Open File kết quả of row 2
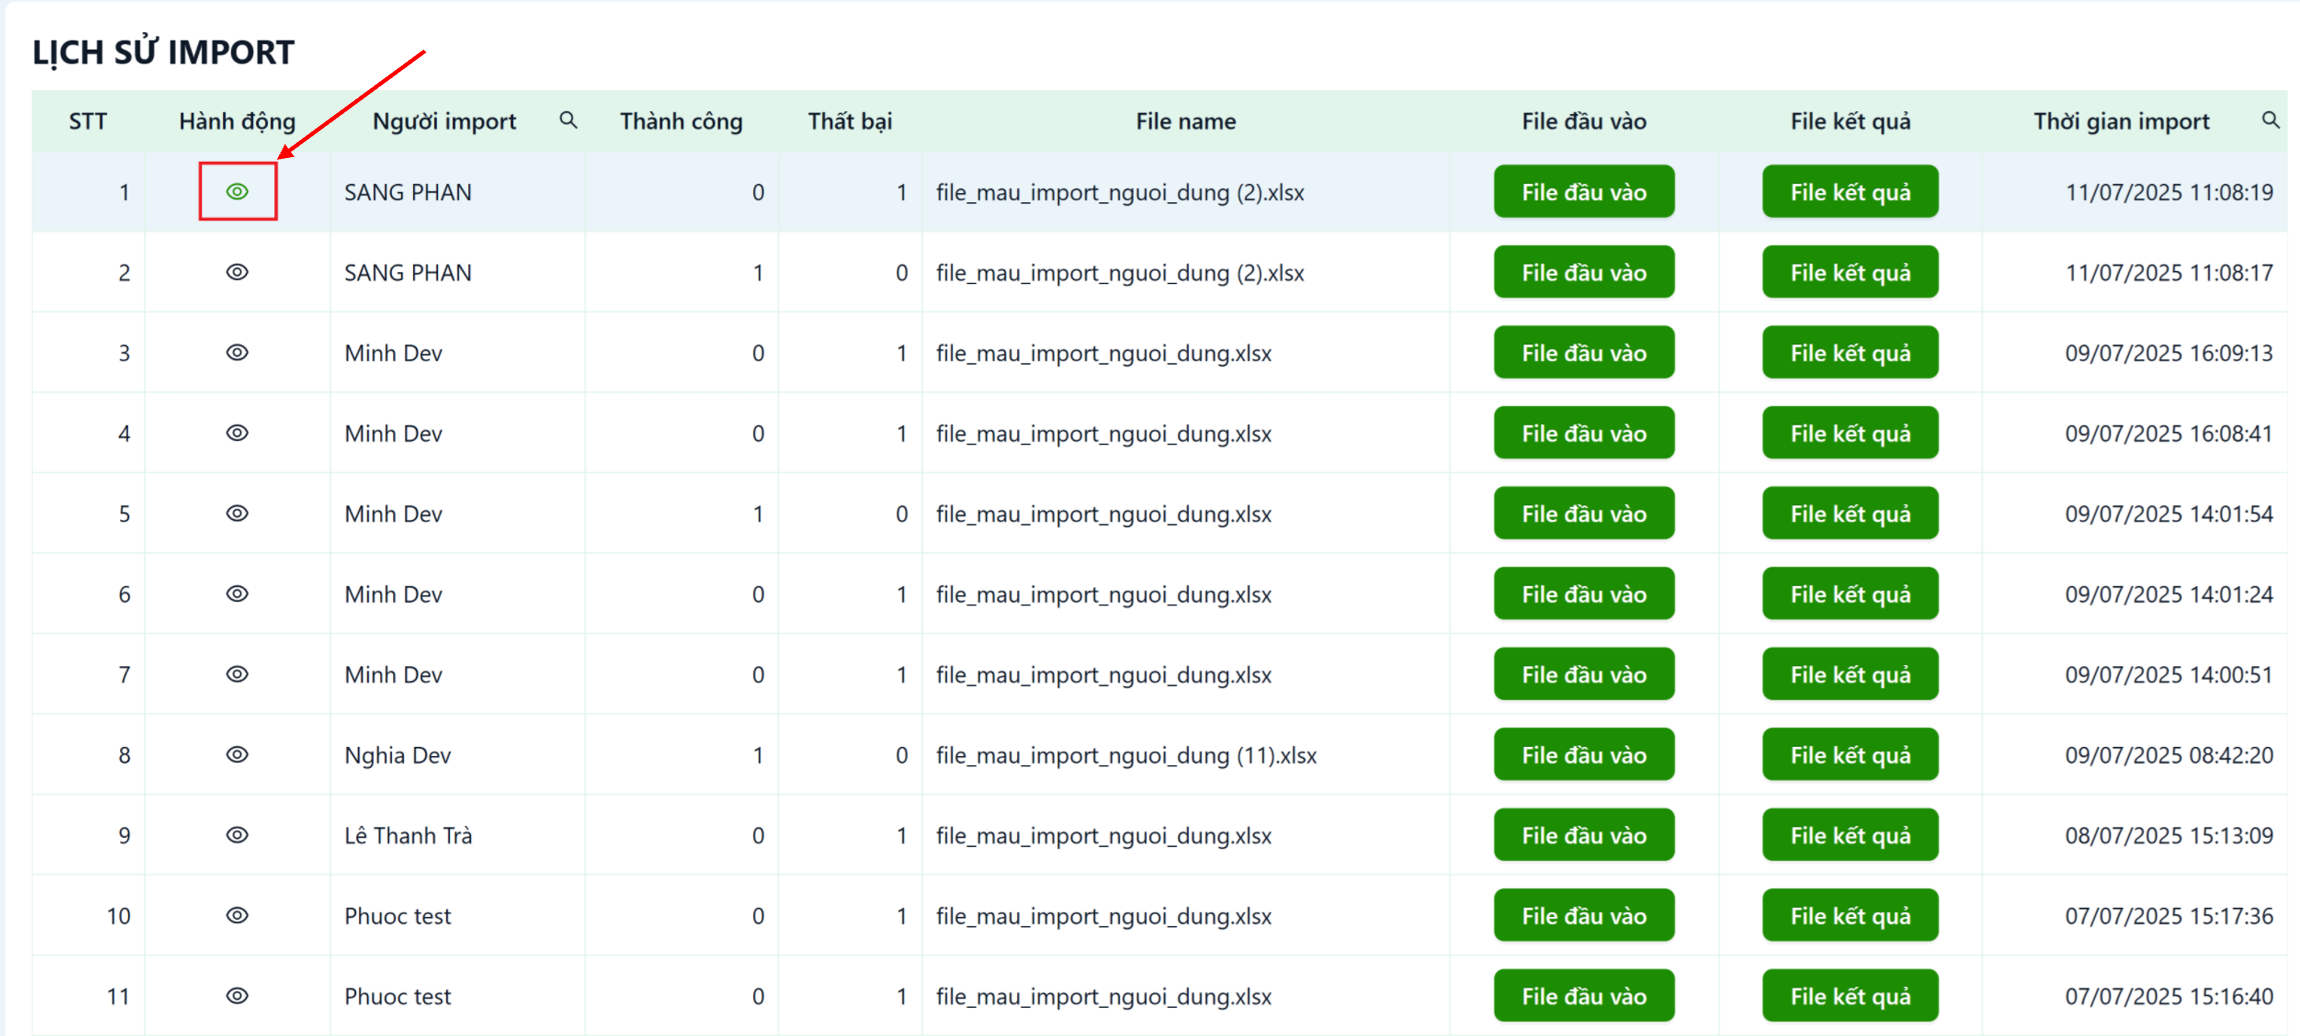The width and height of the screenshot is (2300, 1036). click(x=1850, y=272)
